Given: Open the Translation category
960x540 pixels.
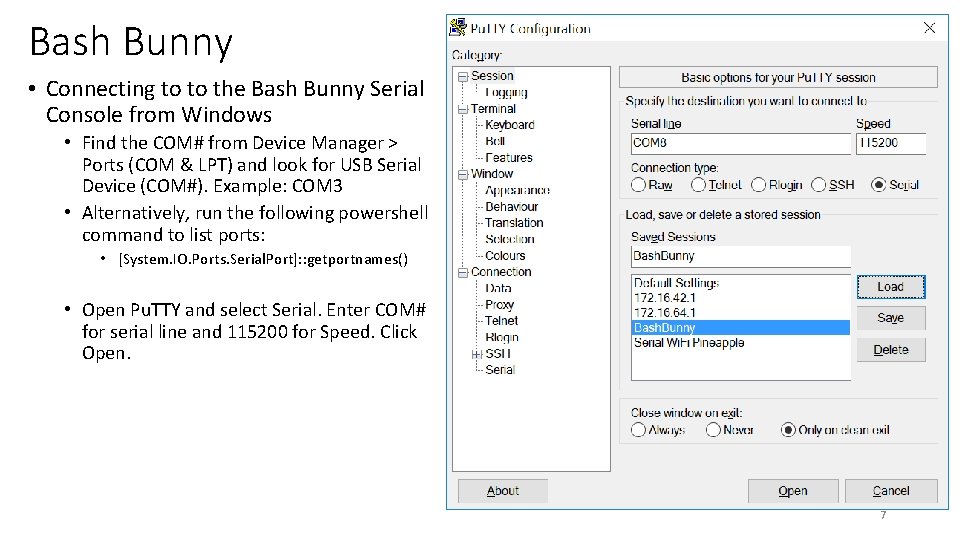Looking at the screenshot, I should tap(514, 223).
